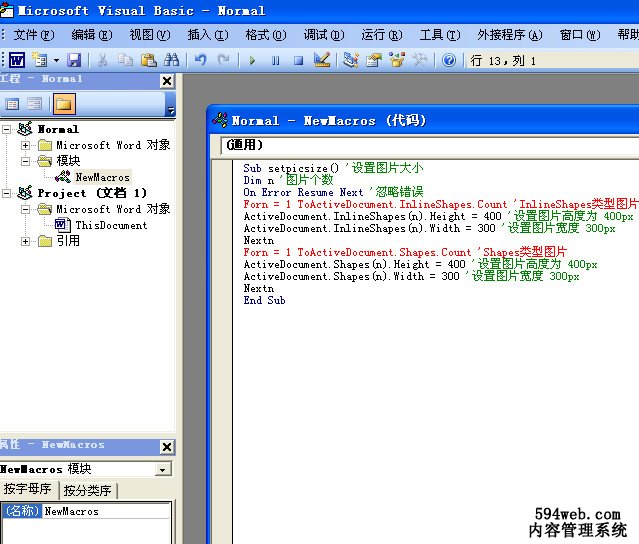Image resolution: width=639 pixels, height=544 pixels.
Task: Open the 格式(O) menu
Action: tap(266, 35)
